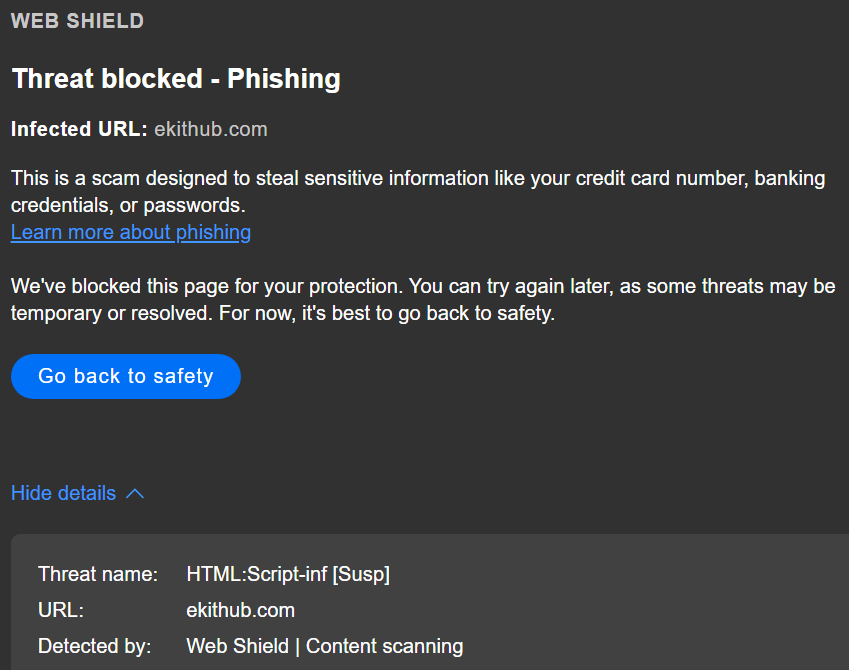Select the Web Shield | Content scanning value
Viewport: 849px width, 670px height.
(324, 646)
